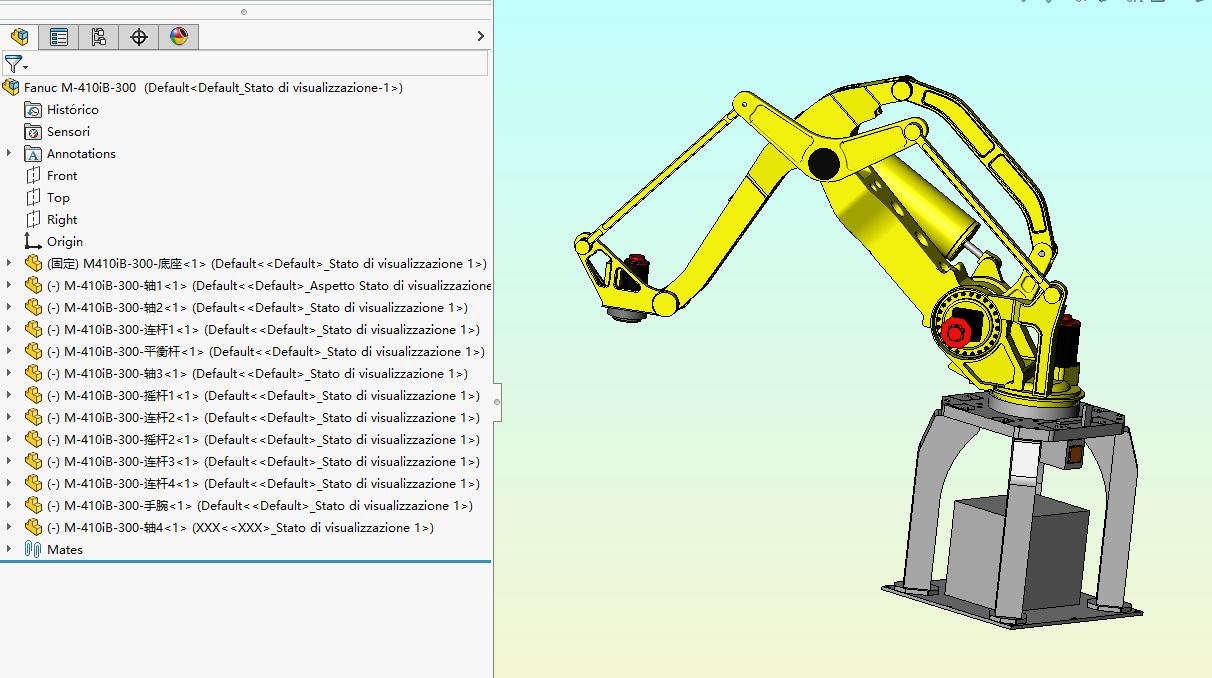The width and height of the screenshot is (1212, 678).
Task: Click the M410iB-300-底座<1> component icon
Action: click(33, 264)
